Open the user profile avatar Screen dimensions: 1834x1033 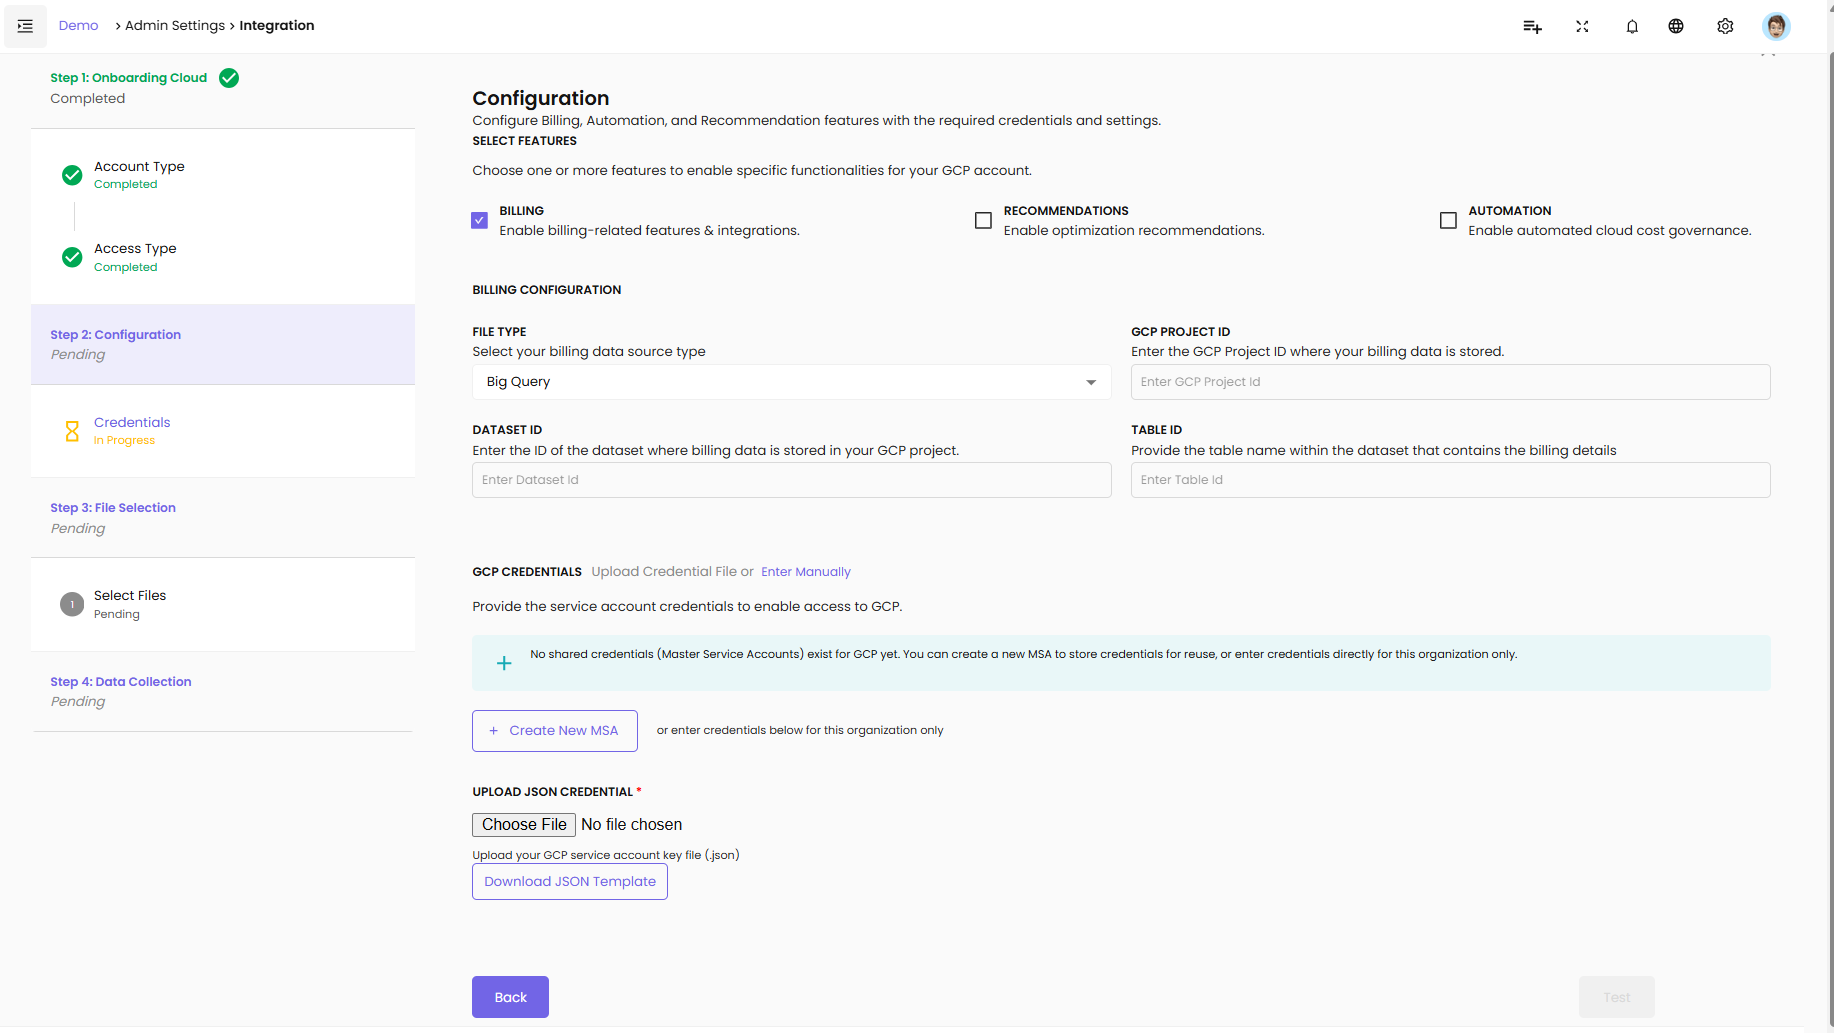click(1776, 27)
